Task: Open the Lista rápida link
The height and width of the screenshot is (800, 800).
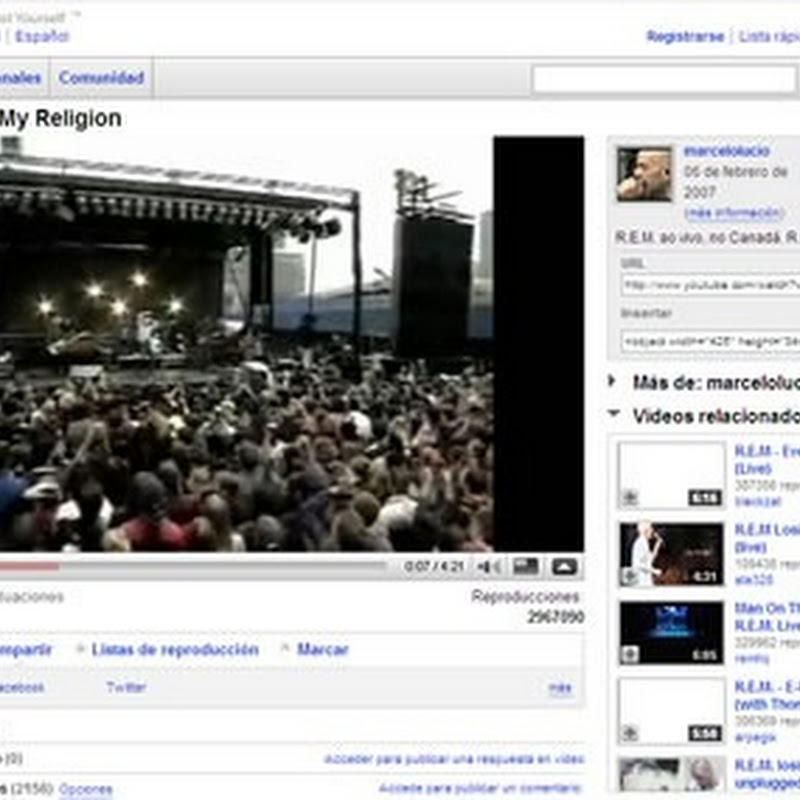Action: pyautogui.click(x=769, y=36)
